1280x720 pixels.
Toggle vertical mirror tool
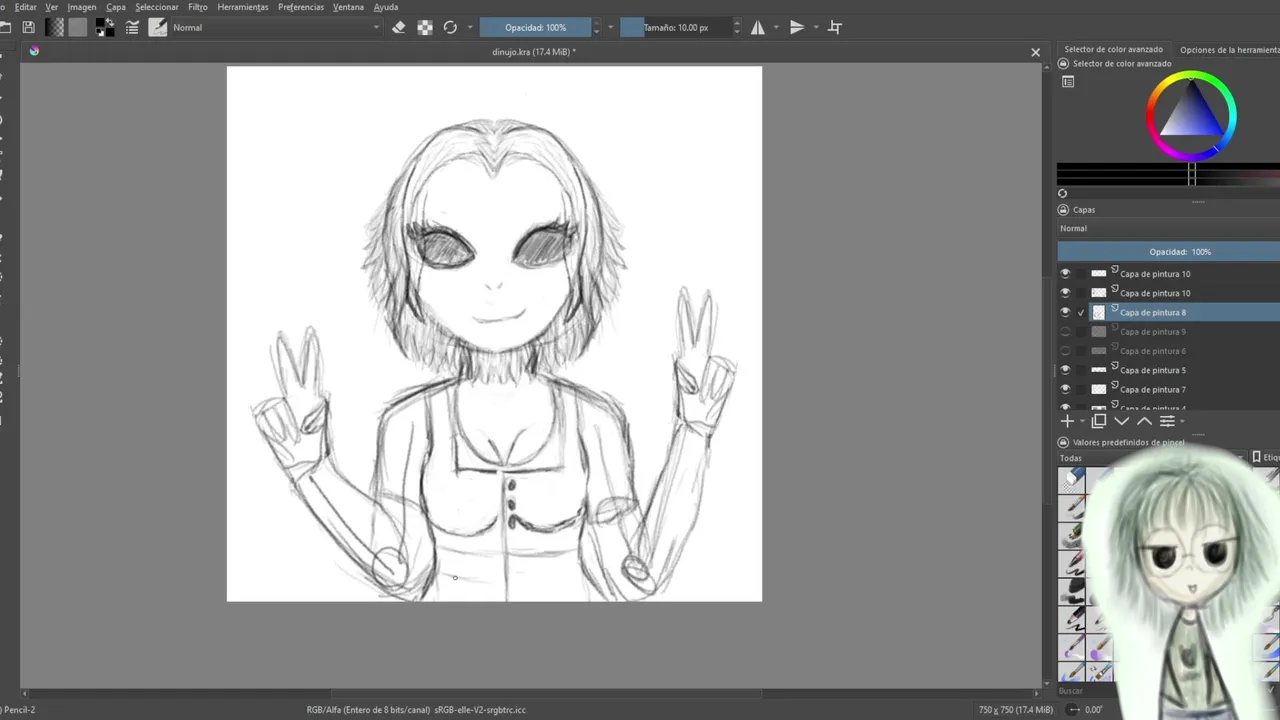click(797, 28)
